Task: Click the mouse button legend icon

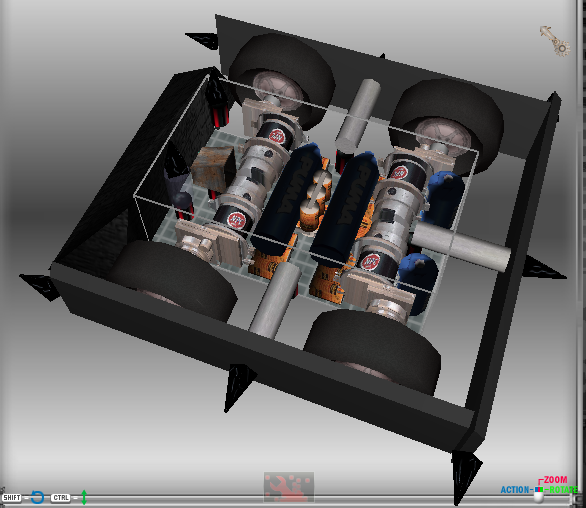Action: coord(539,494)
